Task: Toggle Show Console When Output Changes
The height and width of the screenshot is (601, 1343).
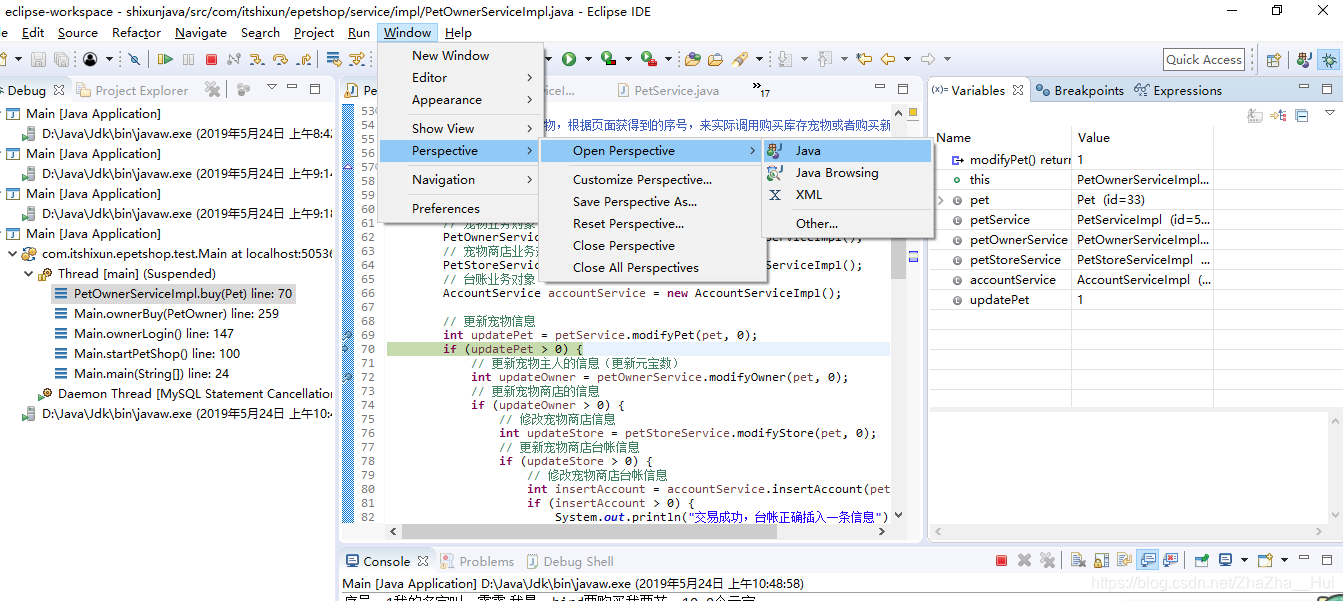Action: click(x=1147, y=560)
